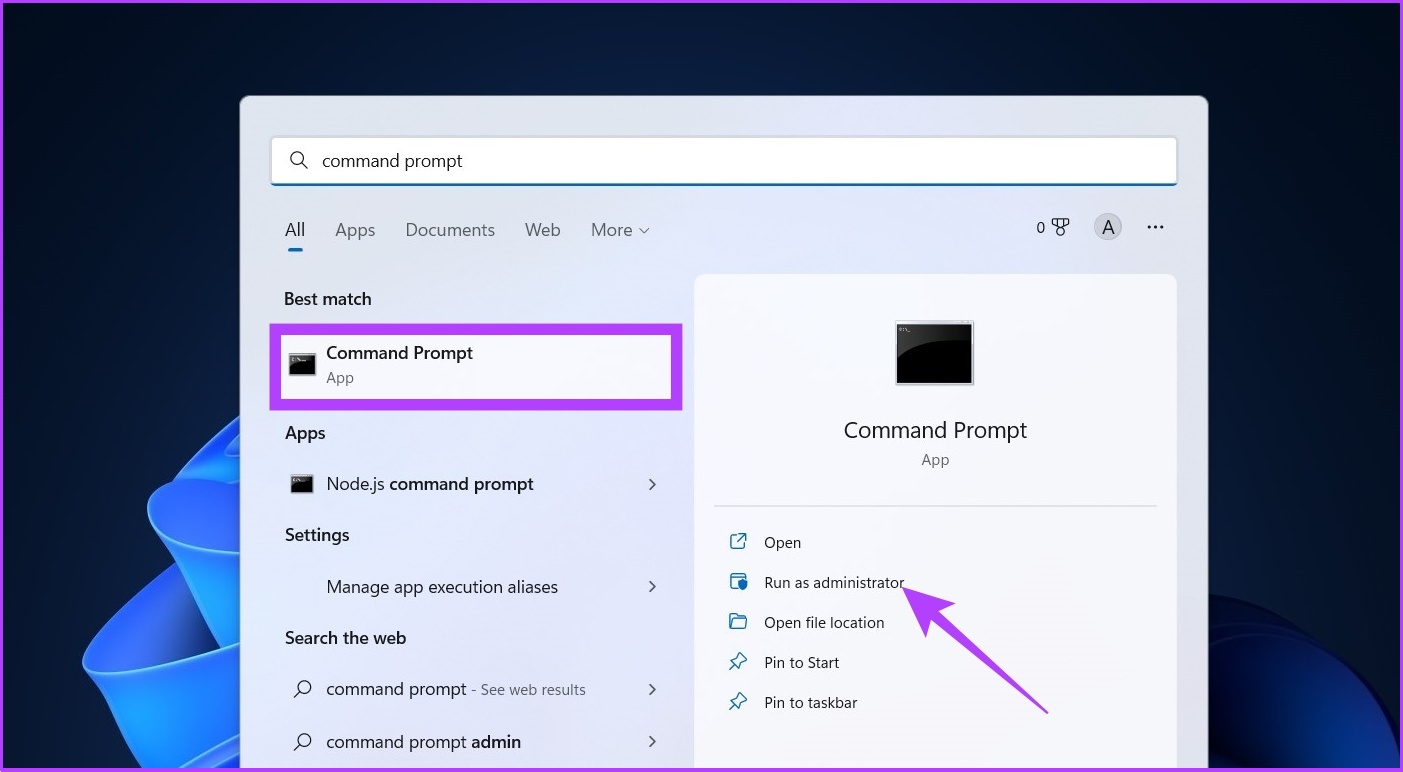Click the Command Prompt icon in Best match
This screenshot has width=1403, height=772.
pyautogui.click(x=302, y=364)
